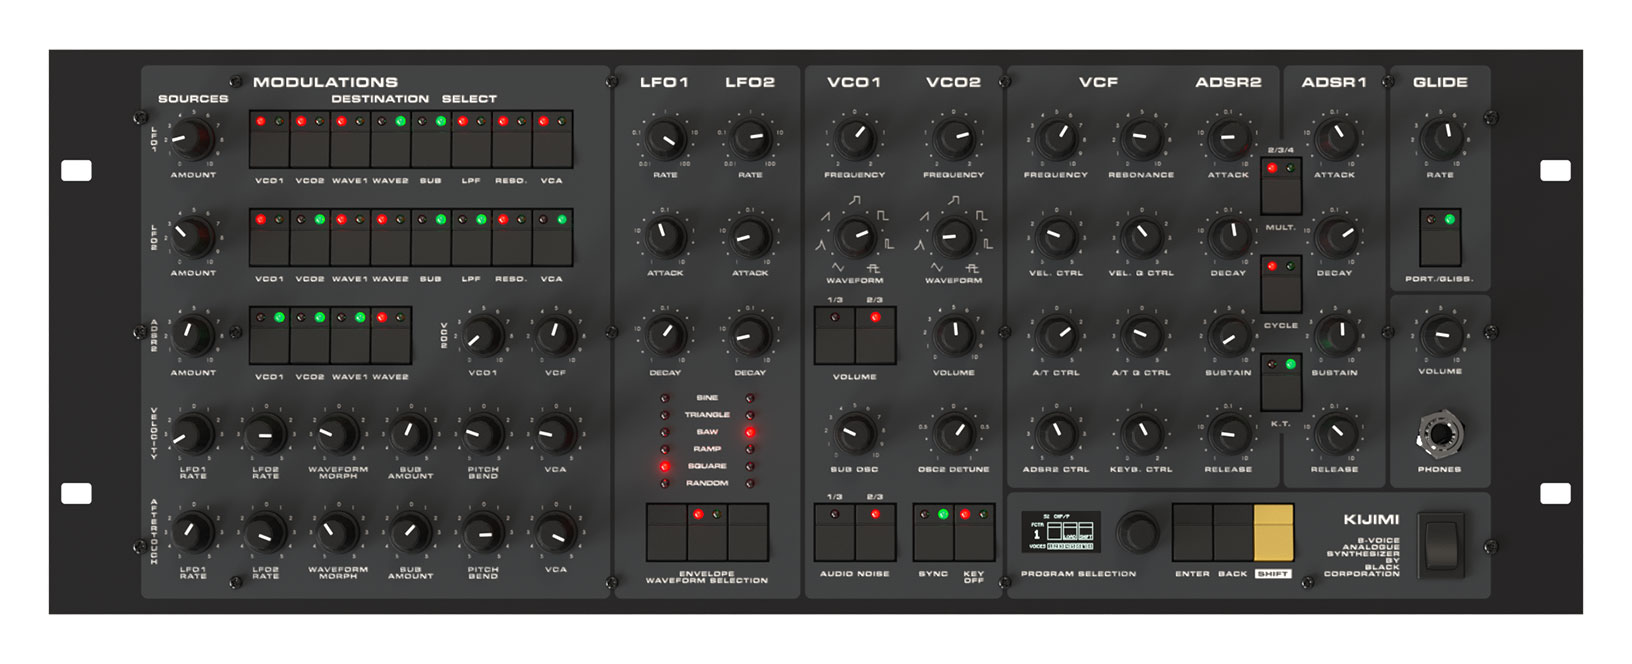The image size is (1632, 664).
Task: Click the LFO2 ATTACK knob
Action: 750,237
